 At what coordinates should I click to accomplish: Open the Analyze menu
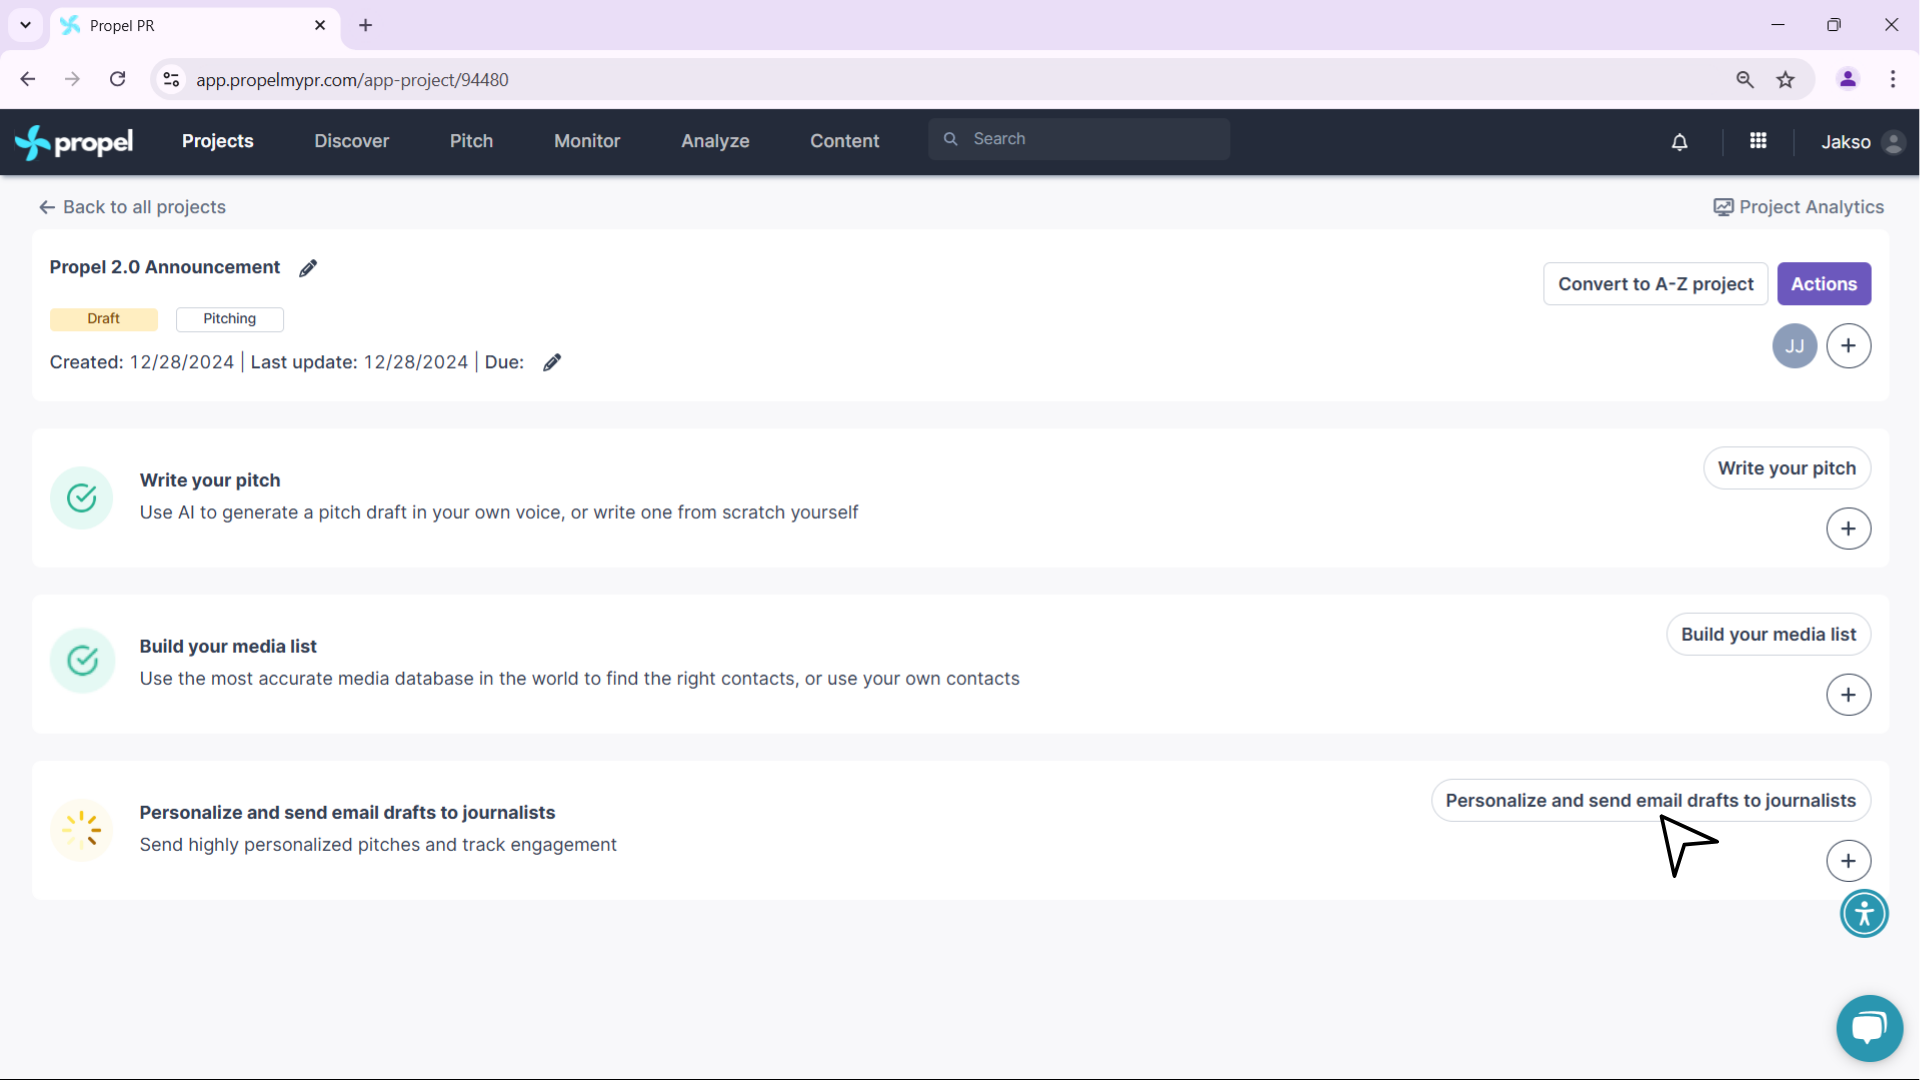(x=715, y=141)
